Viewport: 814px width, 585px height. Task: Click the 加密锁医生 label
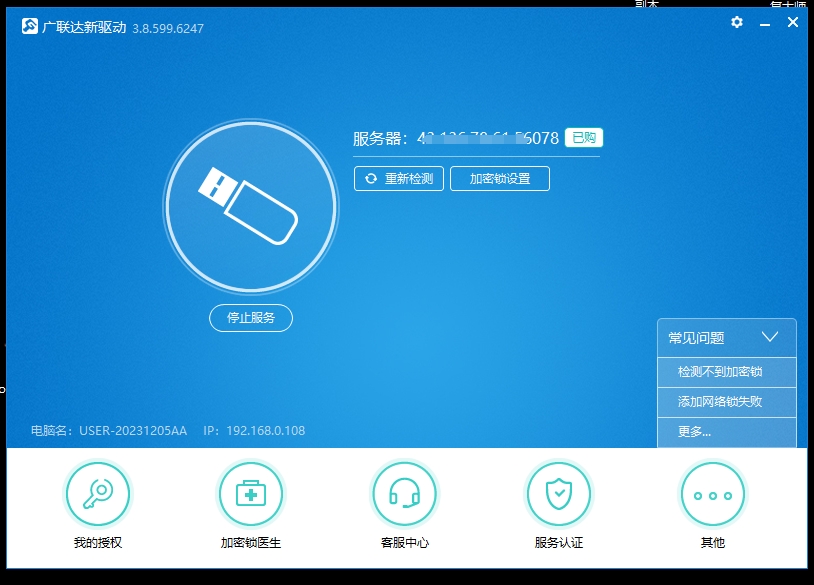point(251,542)
